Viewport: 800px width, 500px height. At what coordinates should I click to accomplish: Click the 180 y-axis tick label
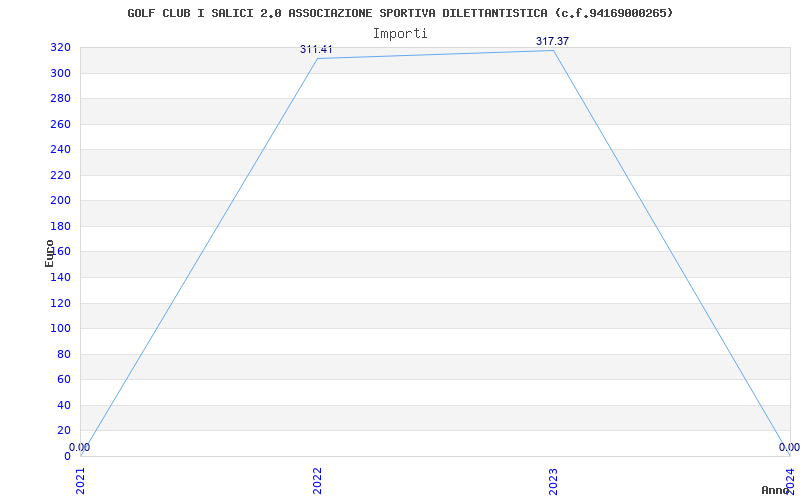click(60, 227)
